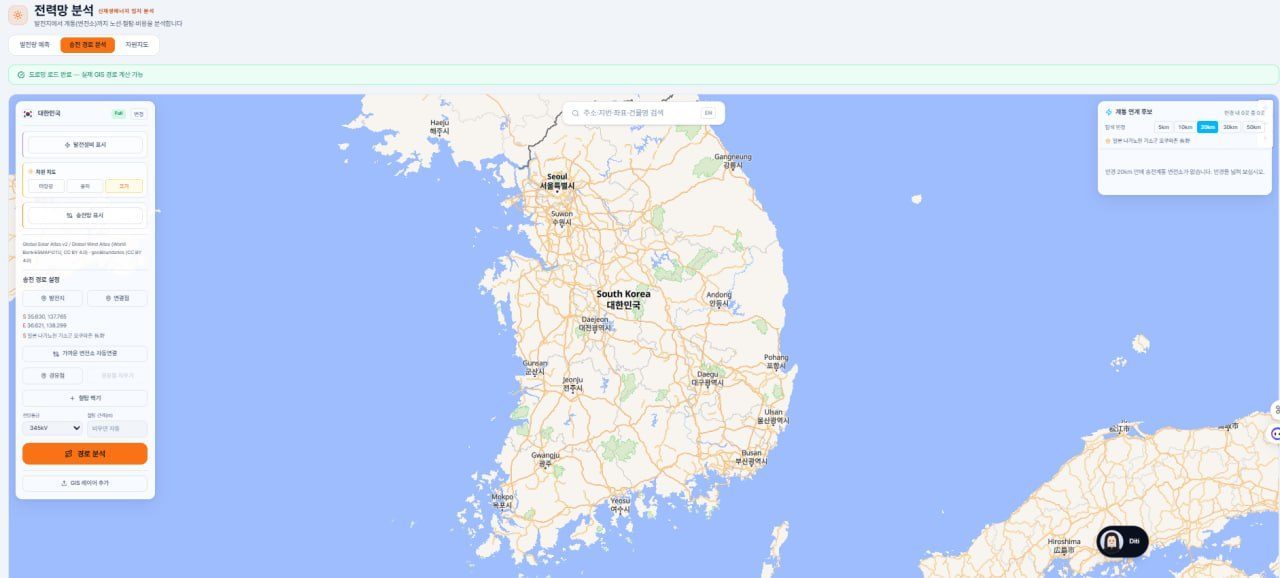Click the Korean flag icon in side panel
Viewport: 1280px width, 578px height.
28,114
